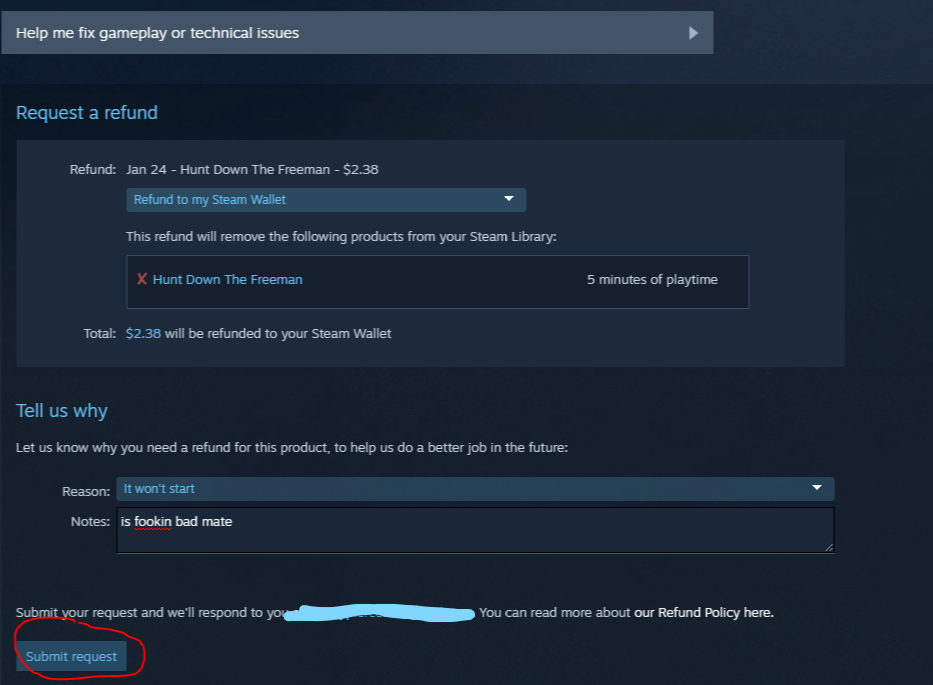
Task: Open the Refund to my Steam Wallet dropdown
Action: pos(326,200)
